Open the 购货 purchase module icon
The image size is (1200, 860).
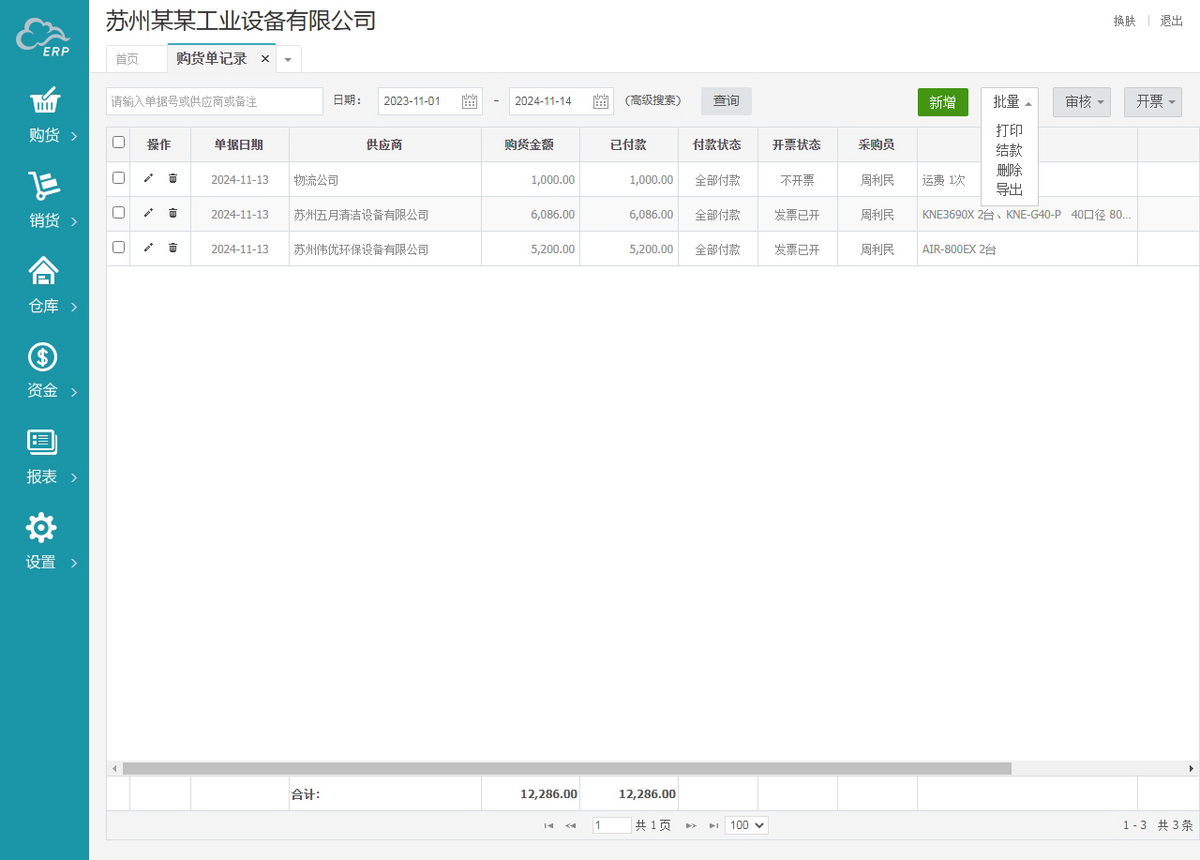pyautogui.click(x=43, y=102)
